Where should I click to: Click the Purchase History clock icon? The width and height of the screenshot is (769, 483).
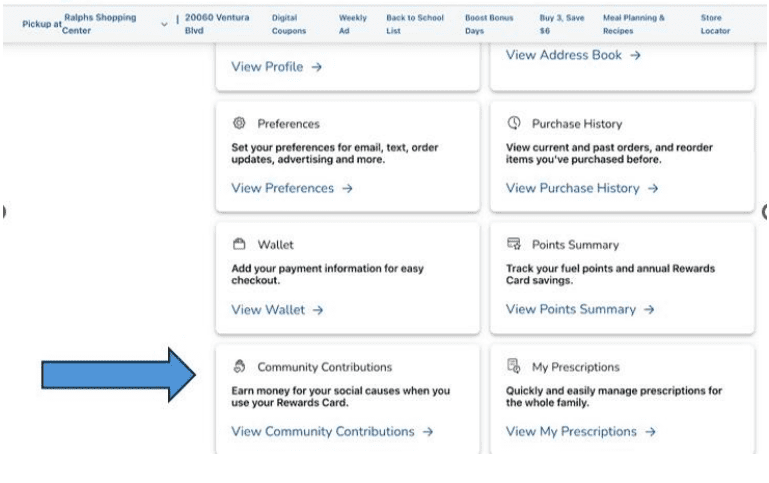pyautogui.click(x=513, y=123)
